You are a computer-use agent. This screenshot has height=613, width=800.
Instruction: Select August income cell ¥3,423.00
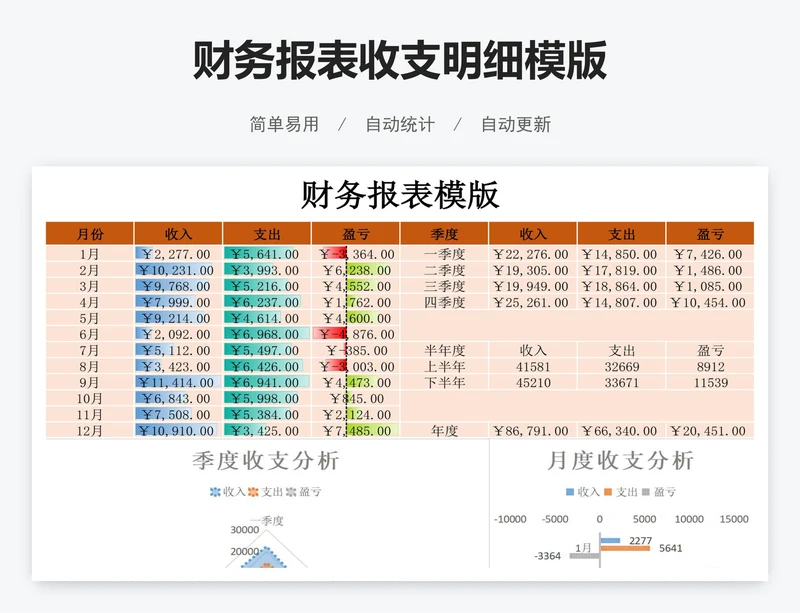click(x=178, y=366)
